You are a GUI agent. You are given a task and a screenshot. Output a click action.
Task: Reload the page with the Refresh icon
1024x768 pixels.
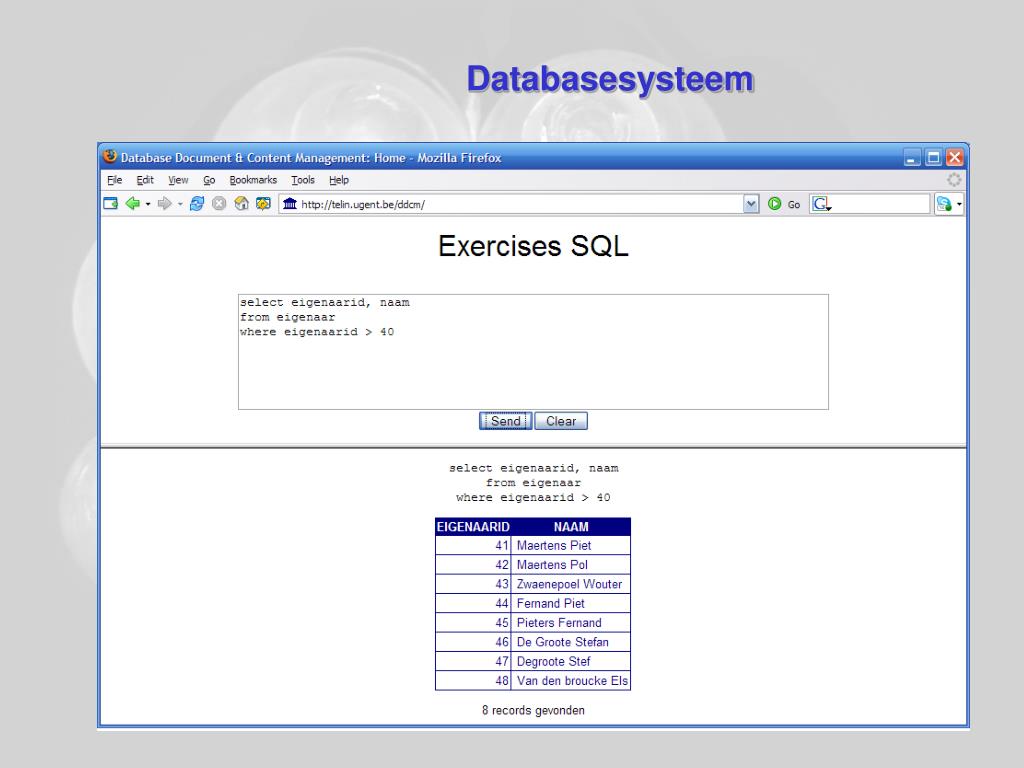(x=197, y=204)
